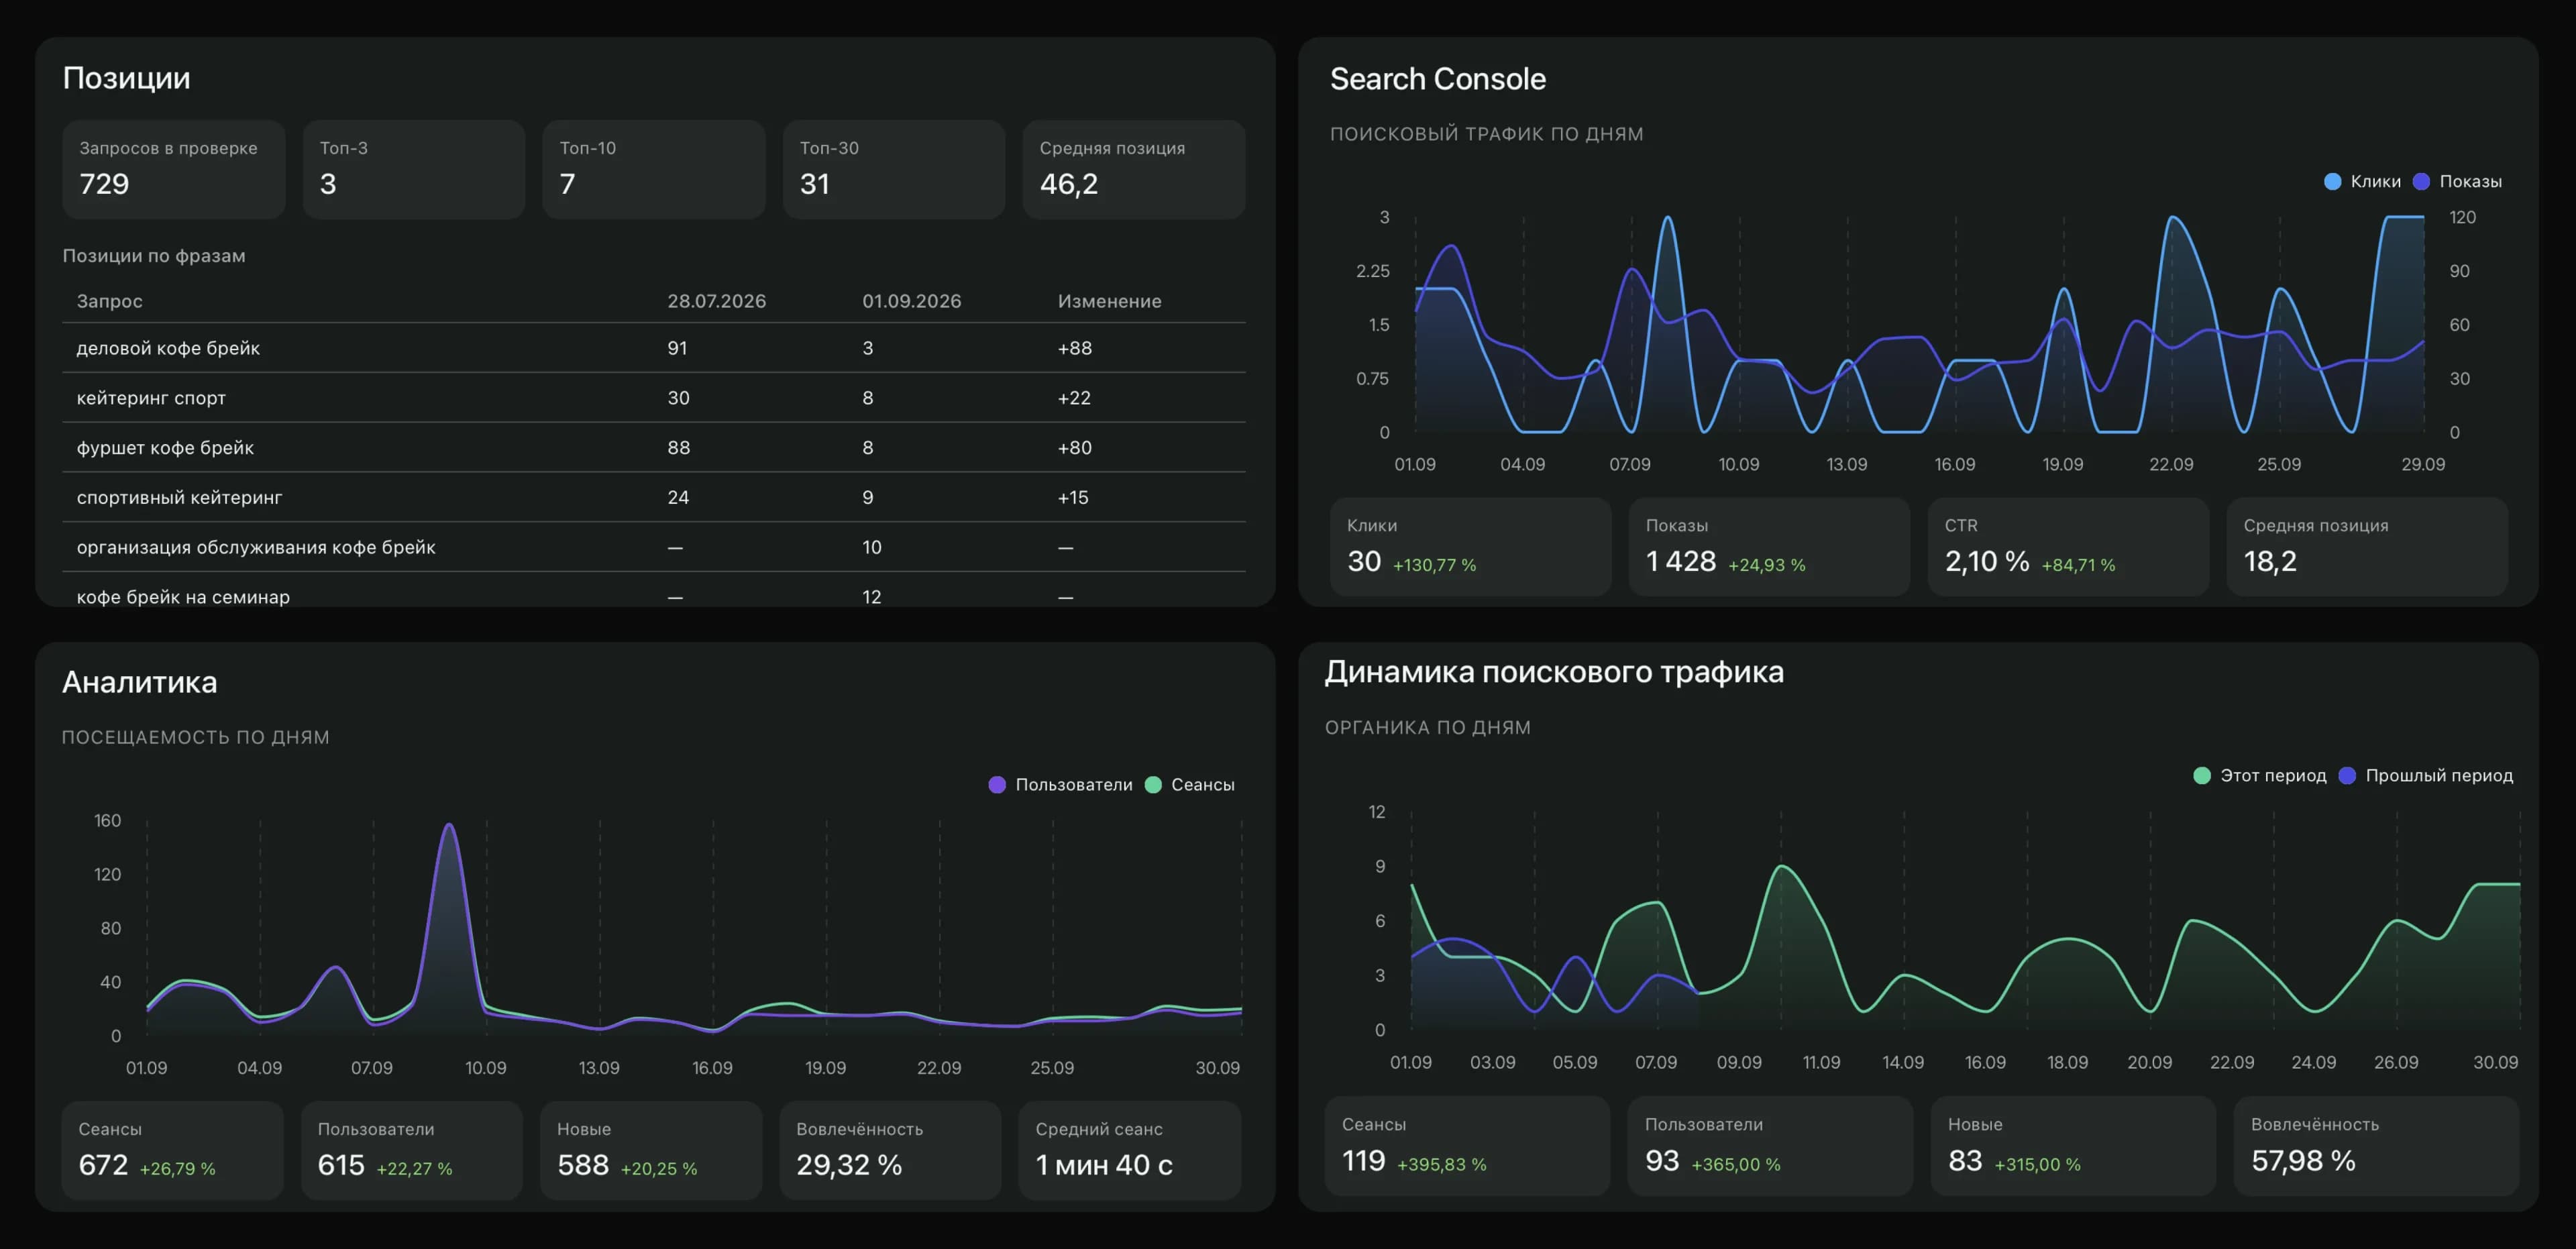Select the Топ-10 positions card

point(654,170)
